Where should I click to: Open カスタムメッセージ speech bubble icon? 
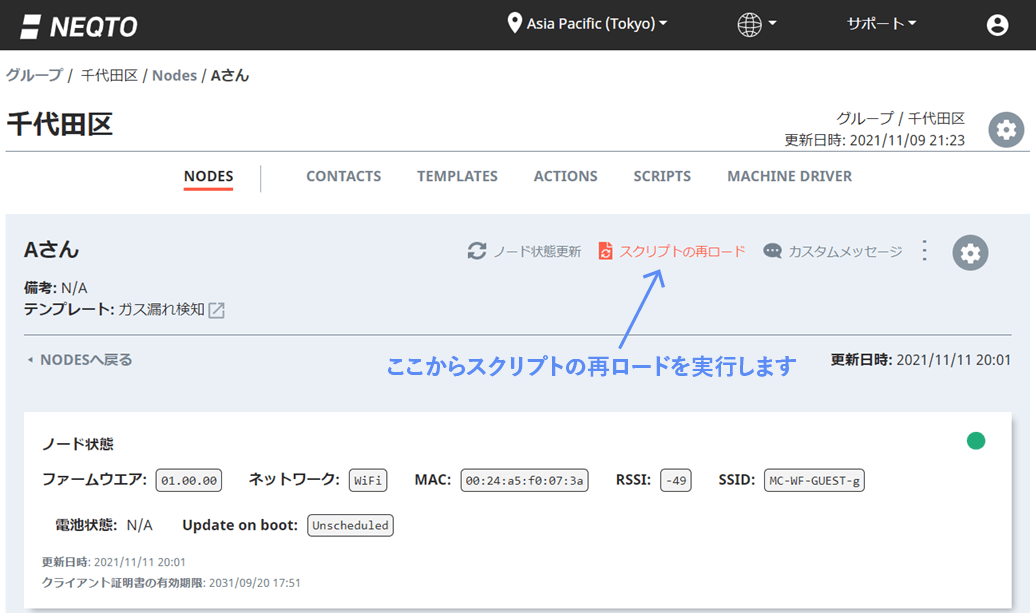click(x=772, y=252)
